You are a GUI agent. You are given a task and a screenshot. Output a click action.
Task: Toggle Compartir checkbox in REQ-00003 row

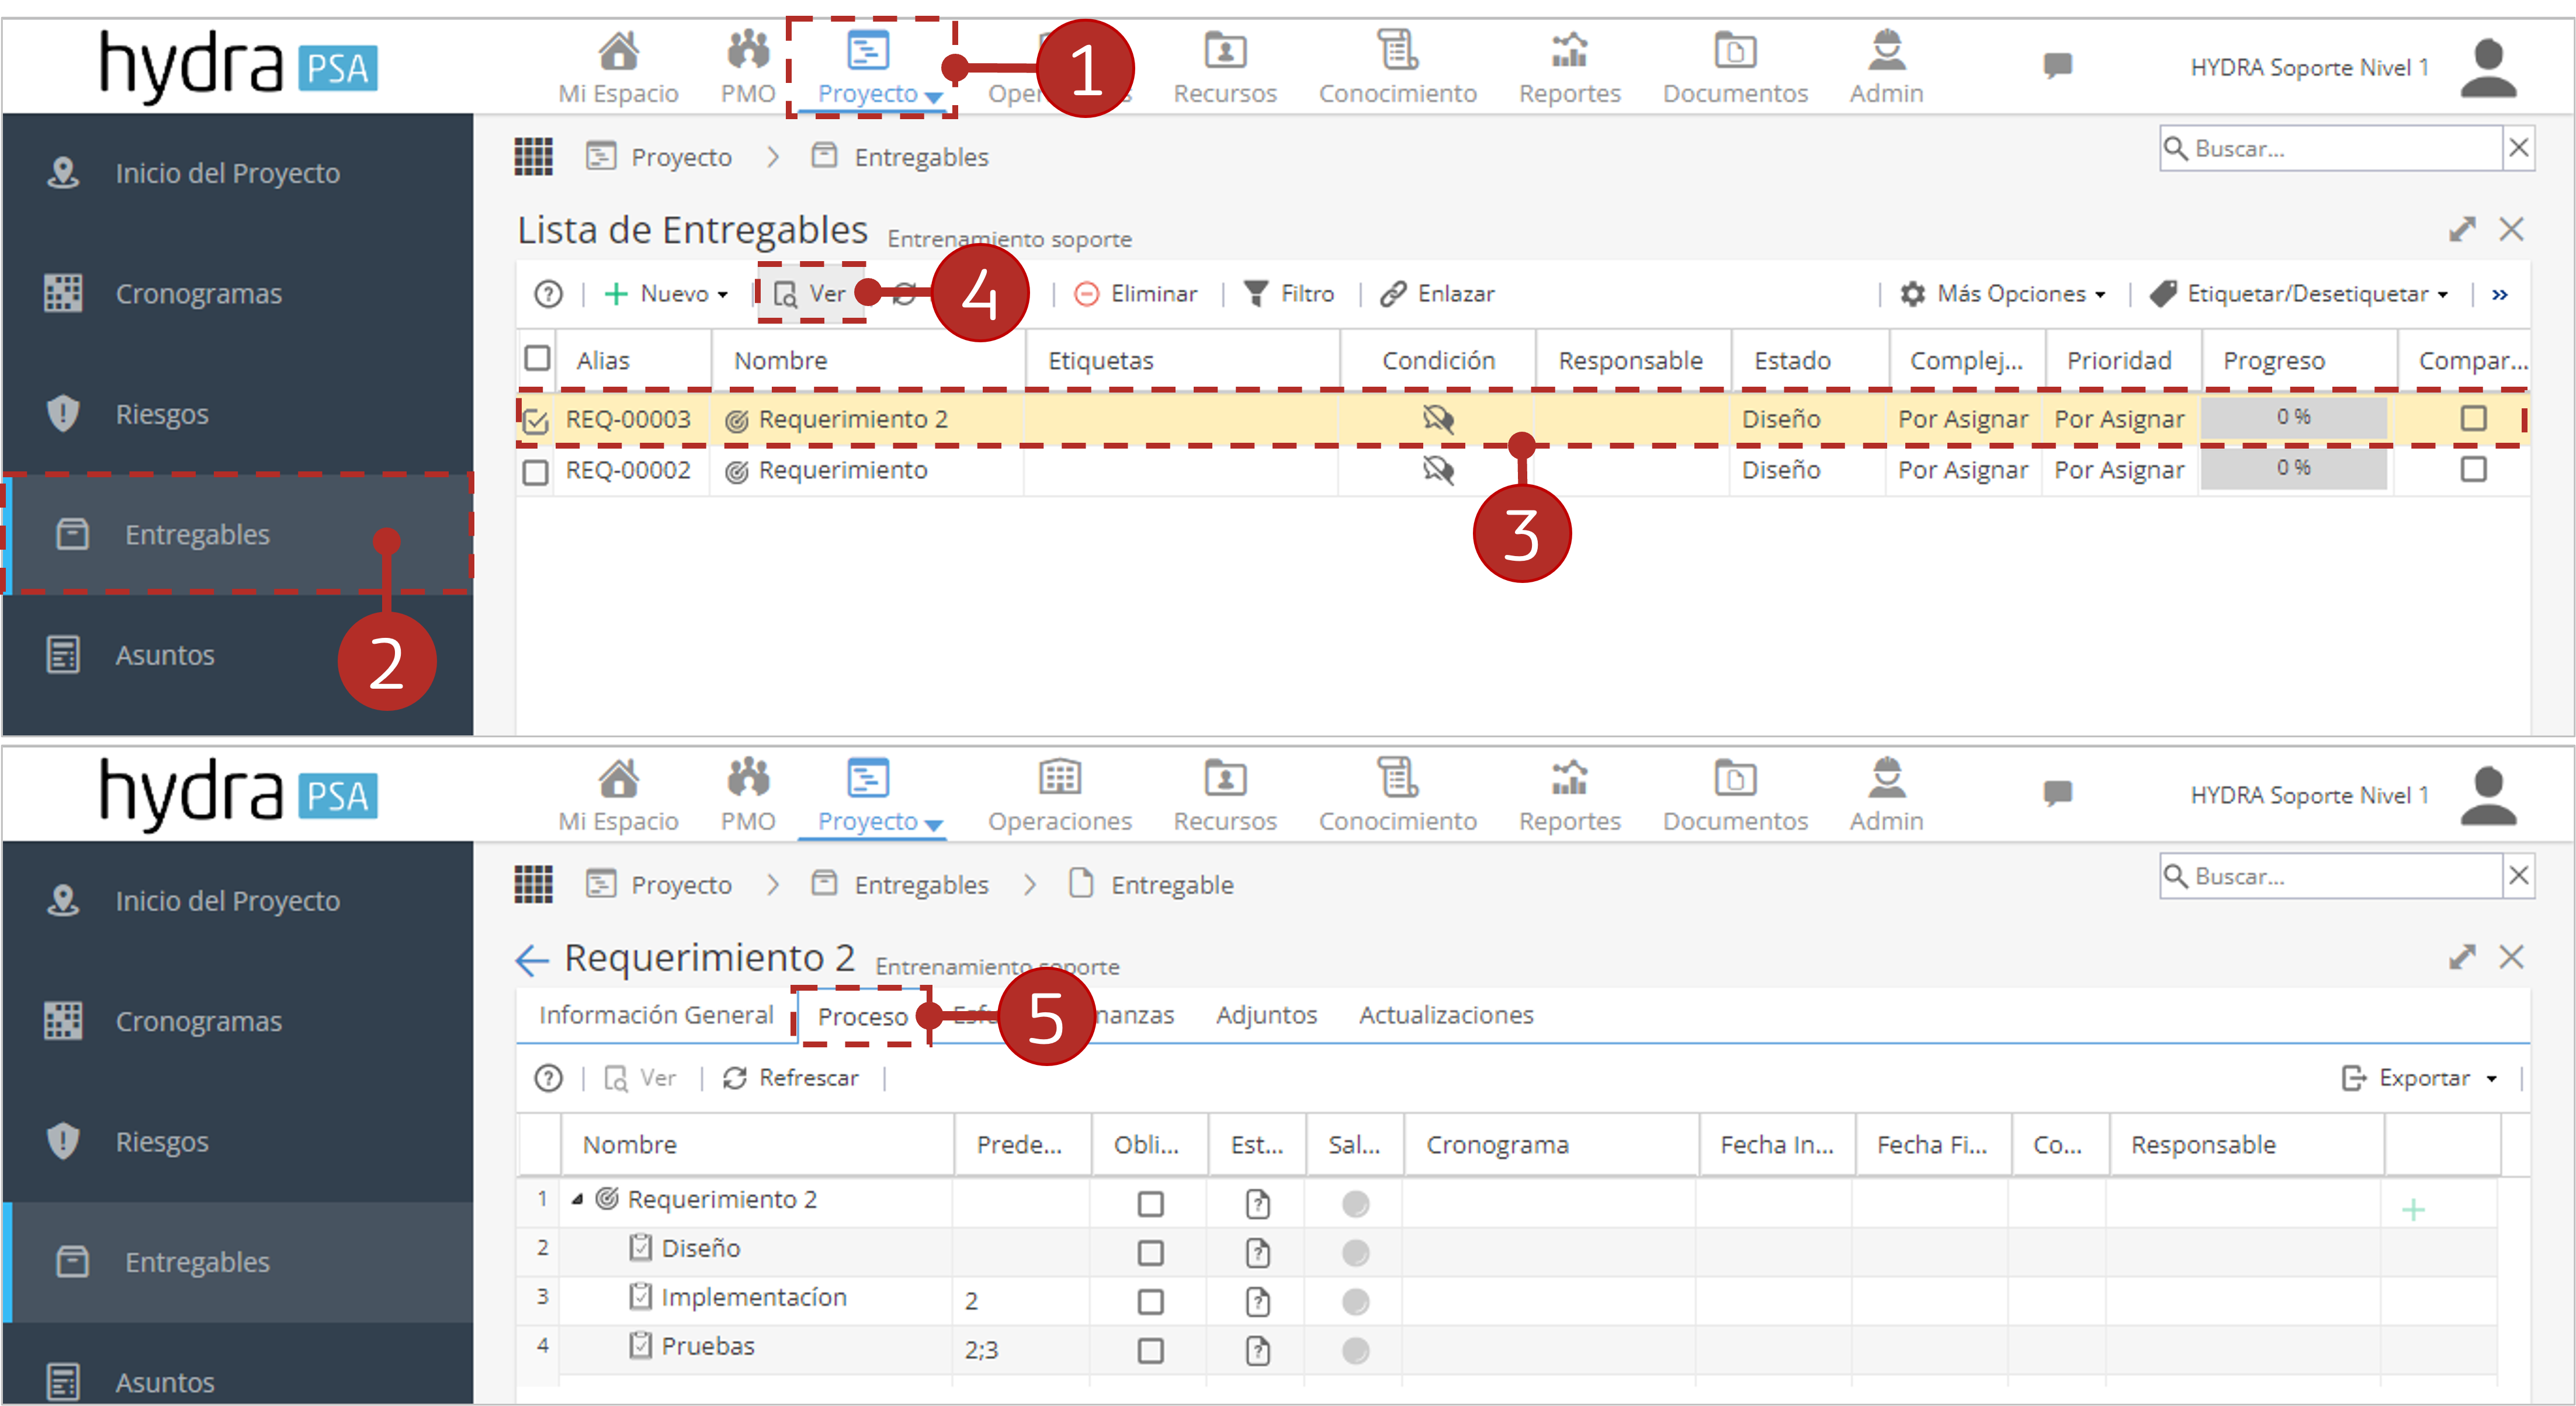point(2473,418)
